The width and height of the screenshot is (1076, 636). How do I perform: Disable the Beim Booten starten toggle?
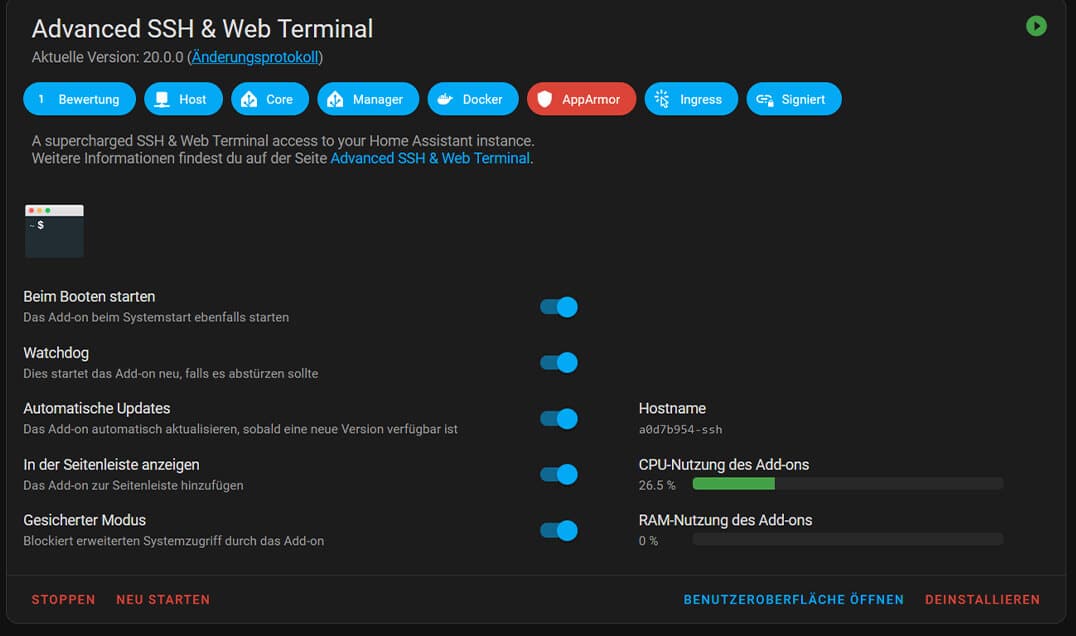559,307
